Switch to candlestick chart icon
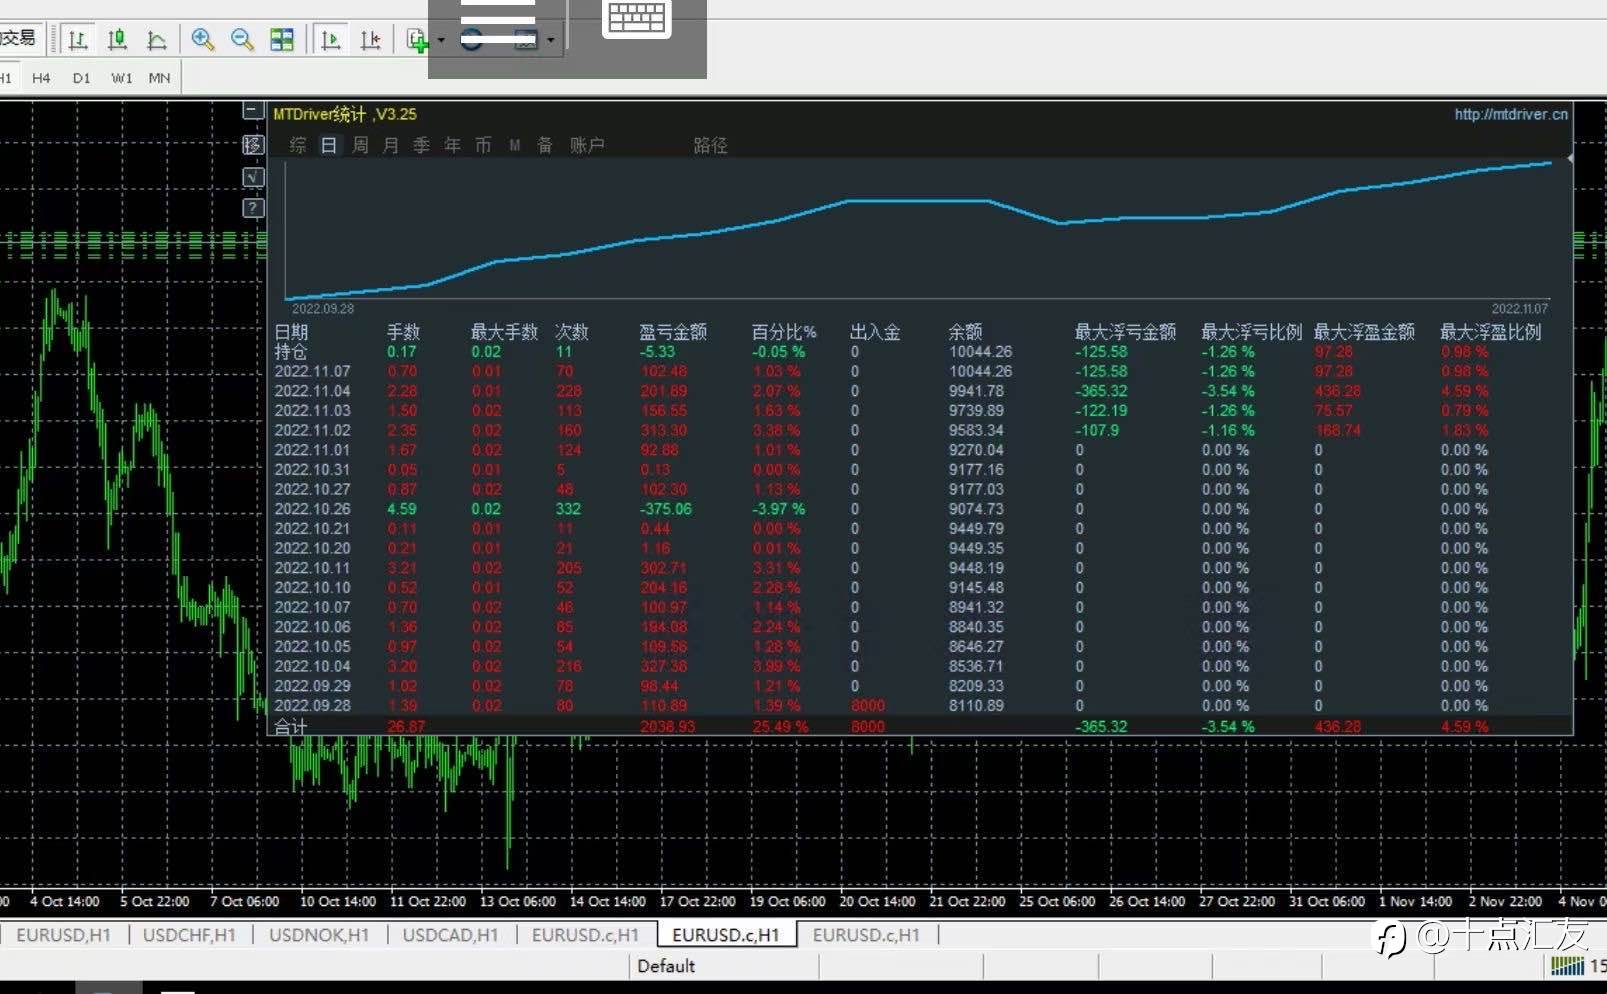This screenshot has height=994, width=1607. point(117,40)
